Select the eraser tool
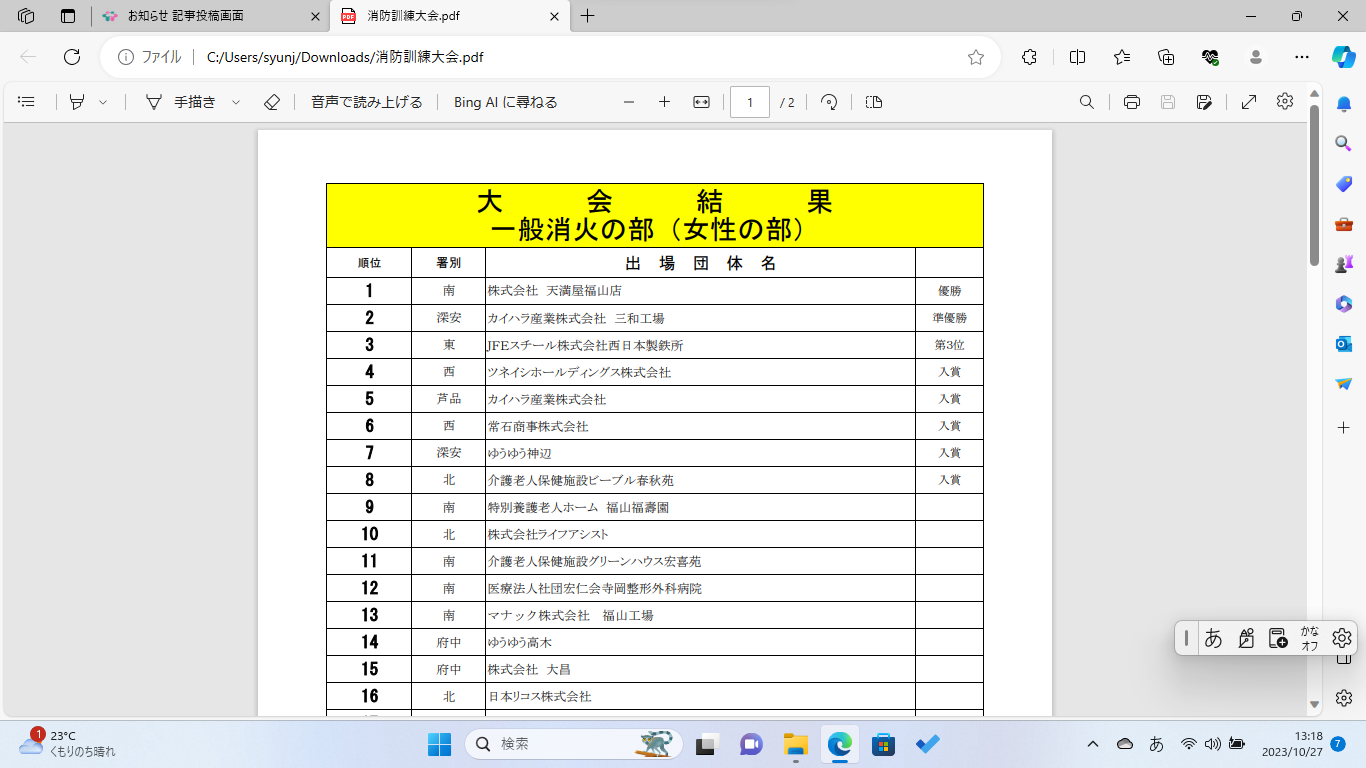This screenshot has width=1366, height=768. 272,102
